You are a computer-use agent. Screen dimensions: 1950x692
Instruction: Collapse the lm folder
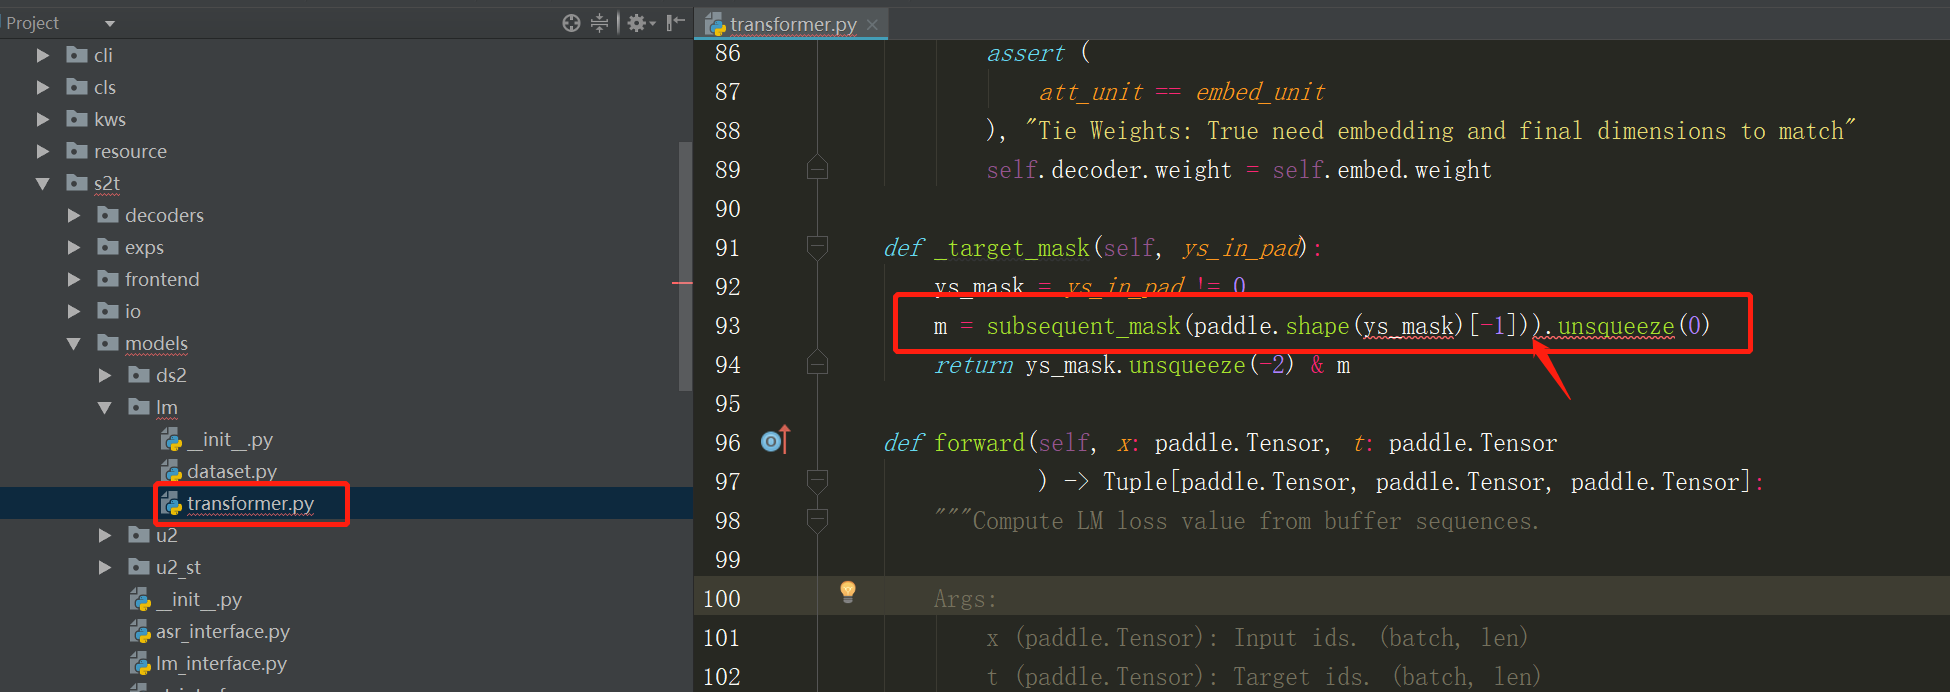[105, 407]
